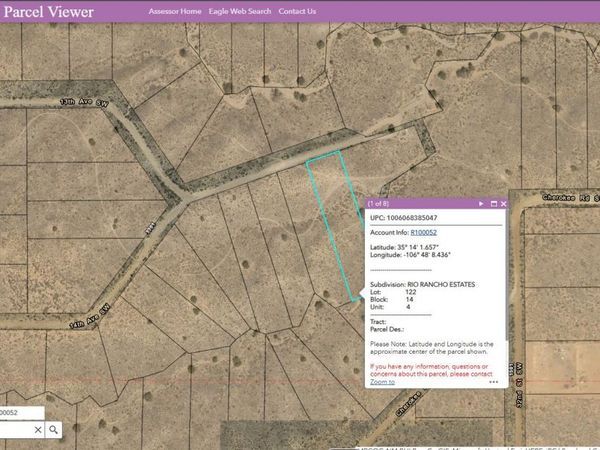The width and height of the screenshot is (600, 450).
Task: Click the UPC 1006068385047 text
Action: click(404, 218)
